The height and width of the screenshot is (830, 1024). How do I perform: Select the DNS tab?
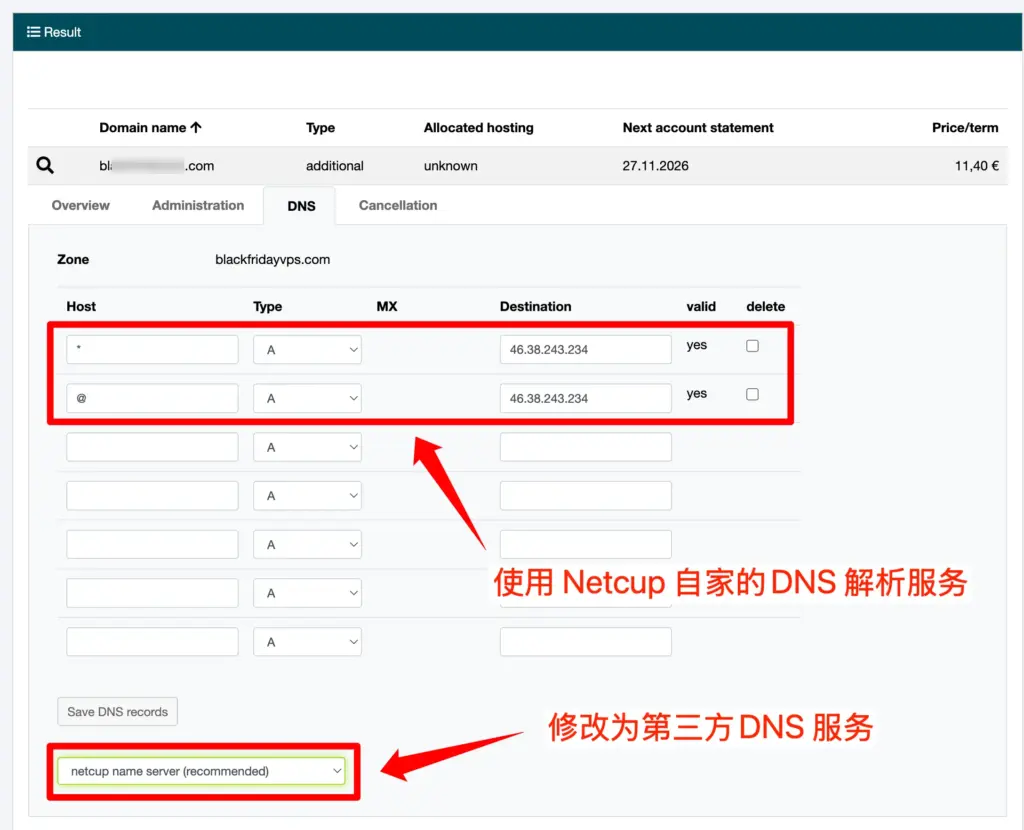coord(301,206)
